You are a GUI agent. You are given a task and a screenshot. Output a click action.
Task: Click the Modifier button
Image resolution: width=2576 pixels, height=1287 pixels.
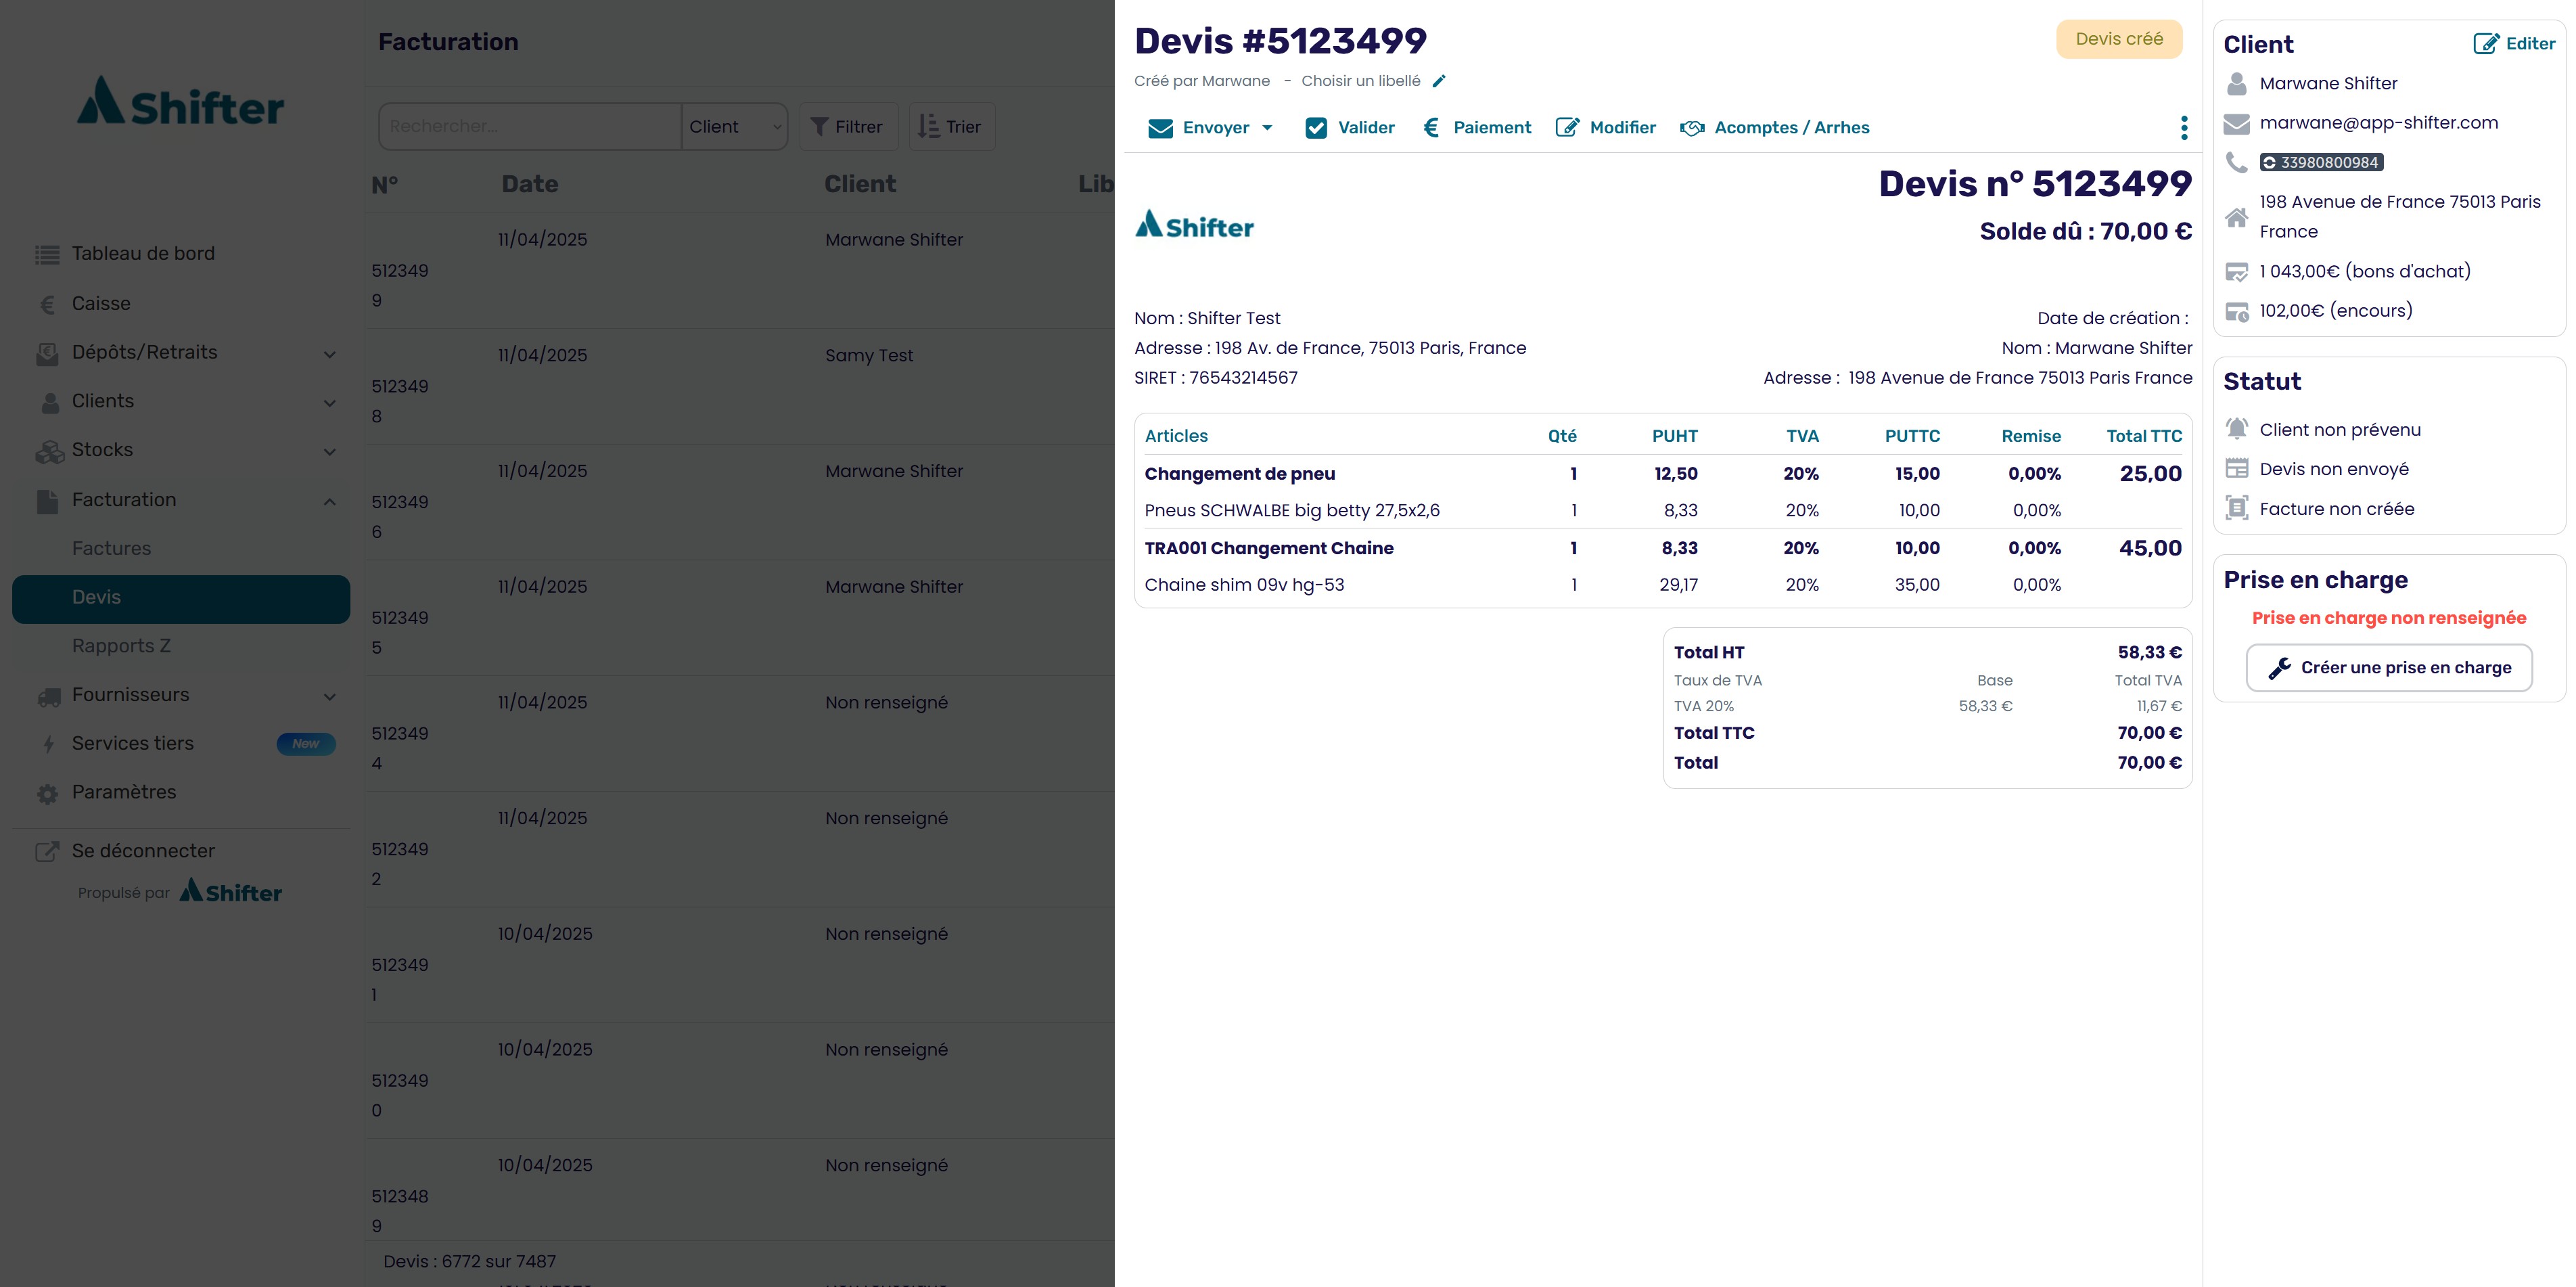coord(1606,128)
